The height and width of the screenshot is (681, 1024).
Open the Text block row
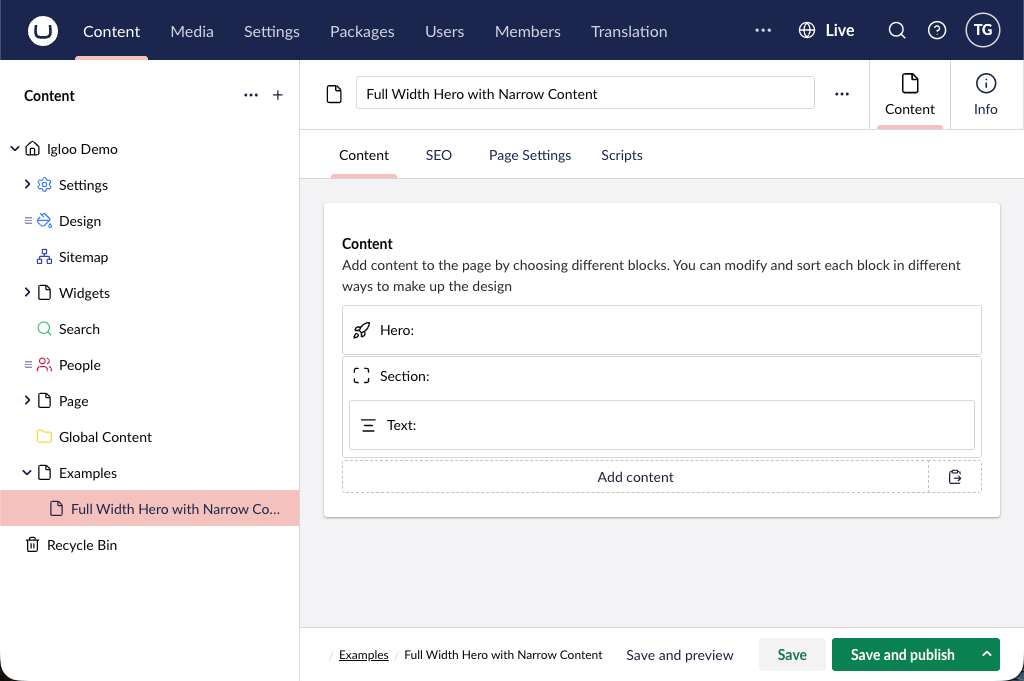click(661, 425)
